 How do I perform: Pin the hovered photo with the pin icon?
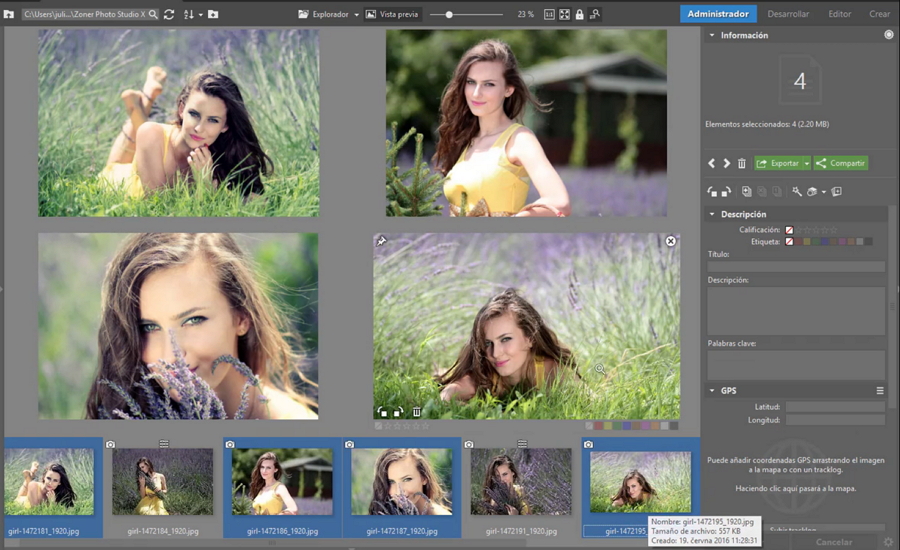click(x=381, y=242)
